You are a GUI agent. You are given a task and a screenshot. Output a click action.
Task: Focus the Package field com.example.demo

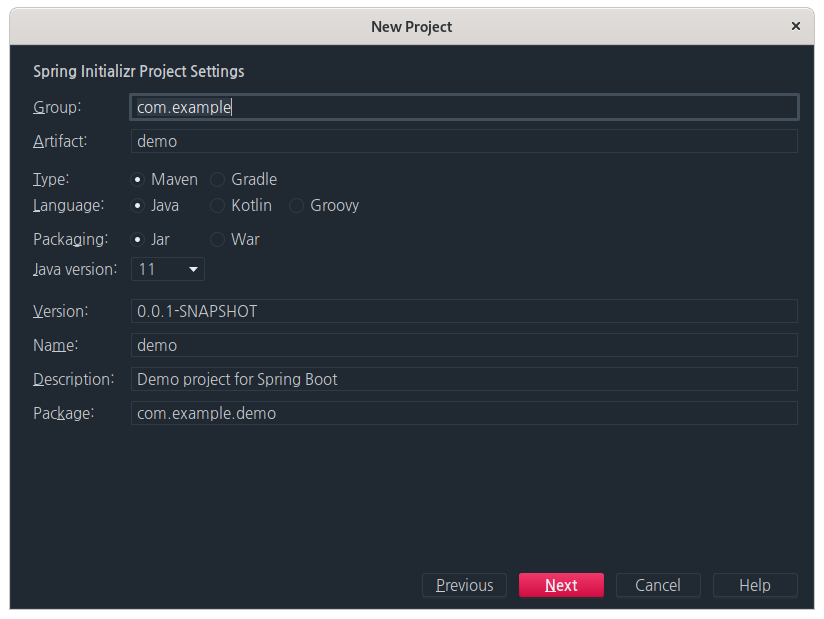coord(464,414)
